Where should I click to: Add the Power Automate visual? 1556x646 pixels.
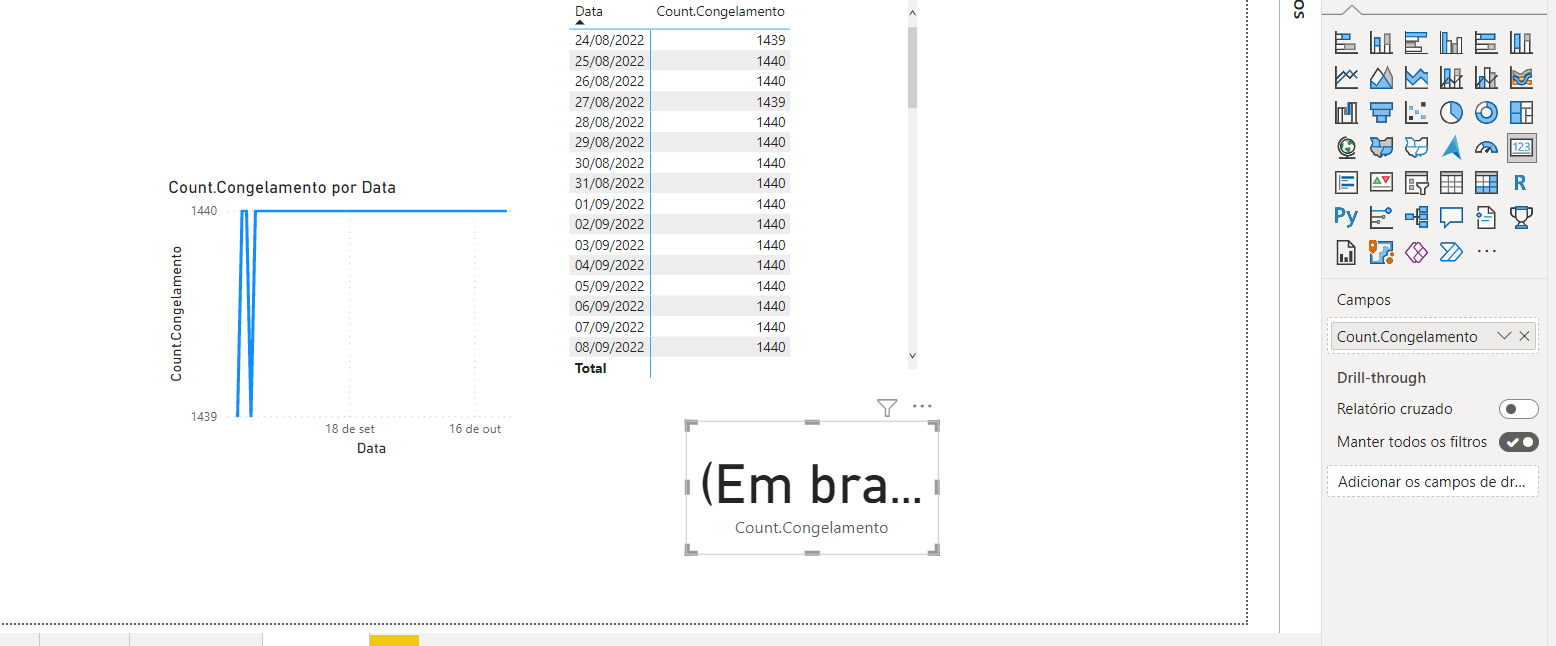pos(1451,252)
